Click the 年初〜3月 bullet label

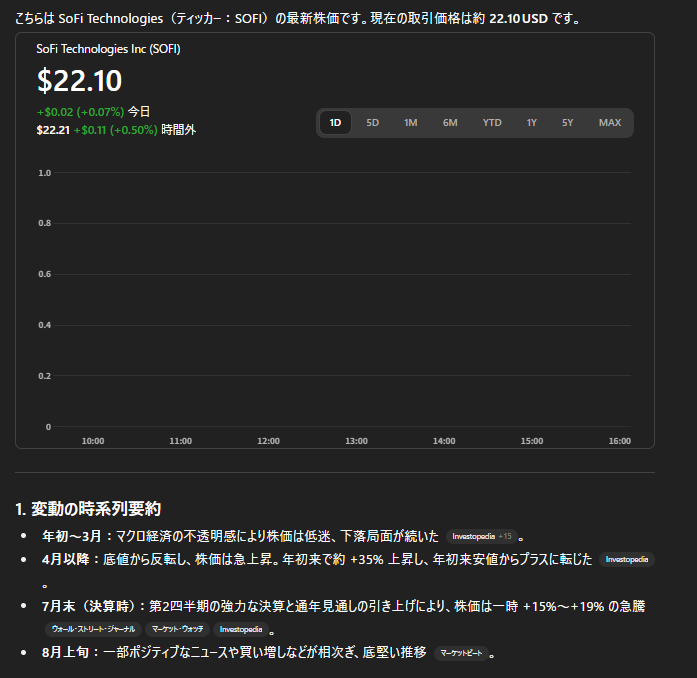[x=72, y=536]
